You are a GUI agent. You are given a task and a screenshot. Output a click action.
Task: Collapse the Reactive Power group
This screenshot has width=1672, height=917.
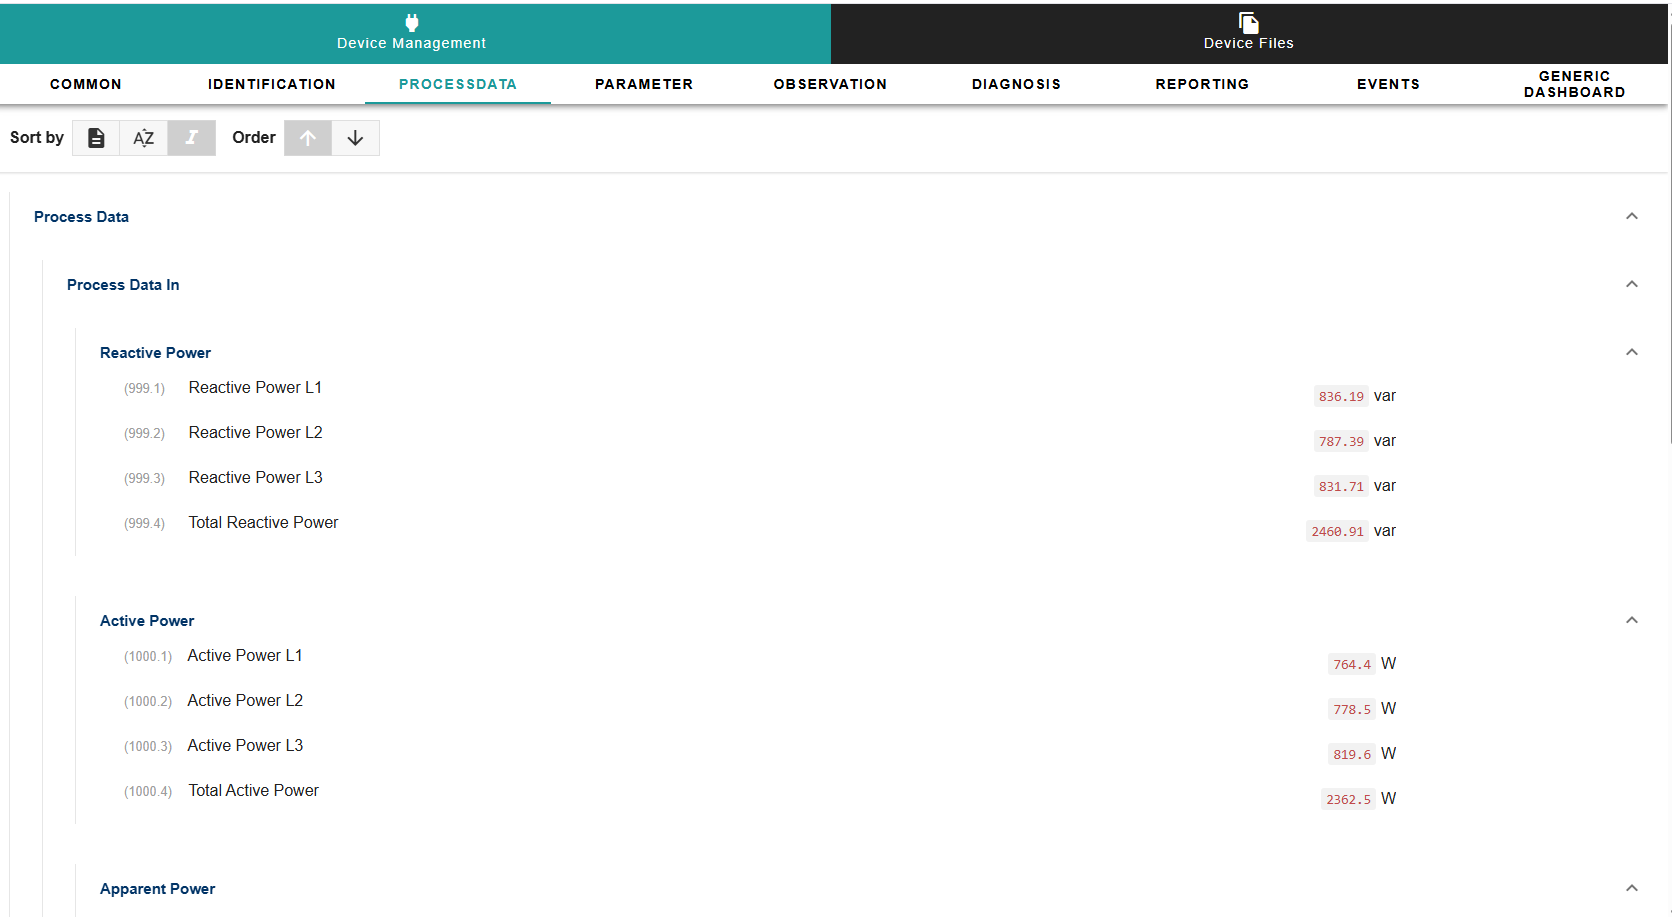(1631, 352)
